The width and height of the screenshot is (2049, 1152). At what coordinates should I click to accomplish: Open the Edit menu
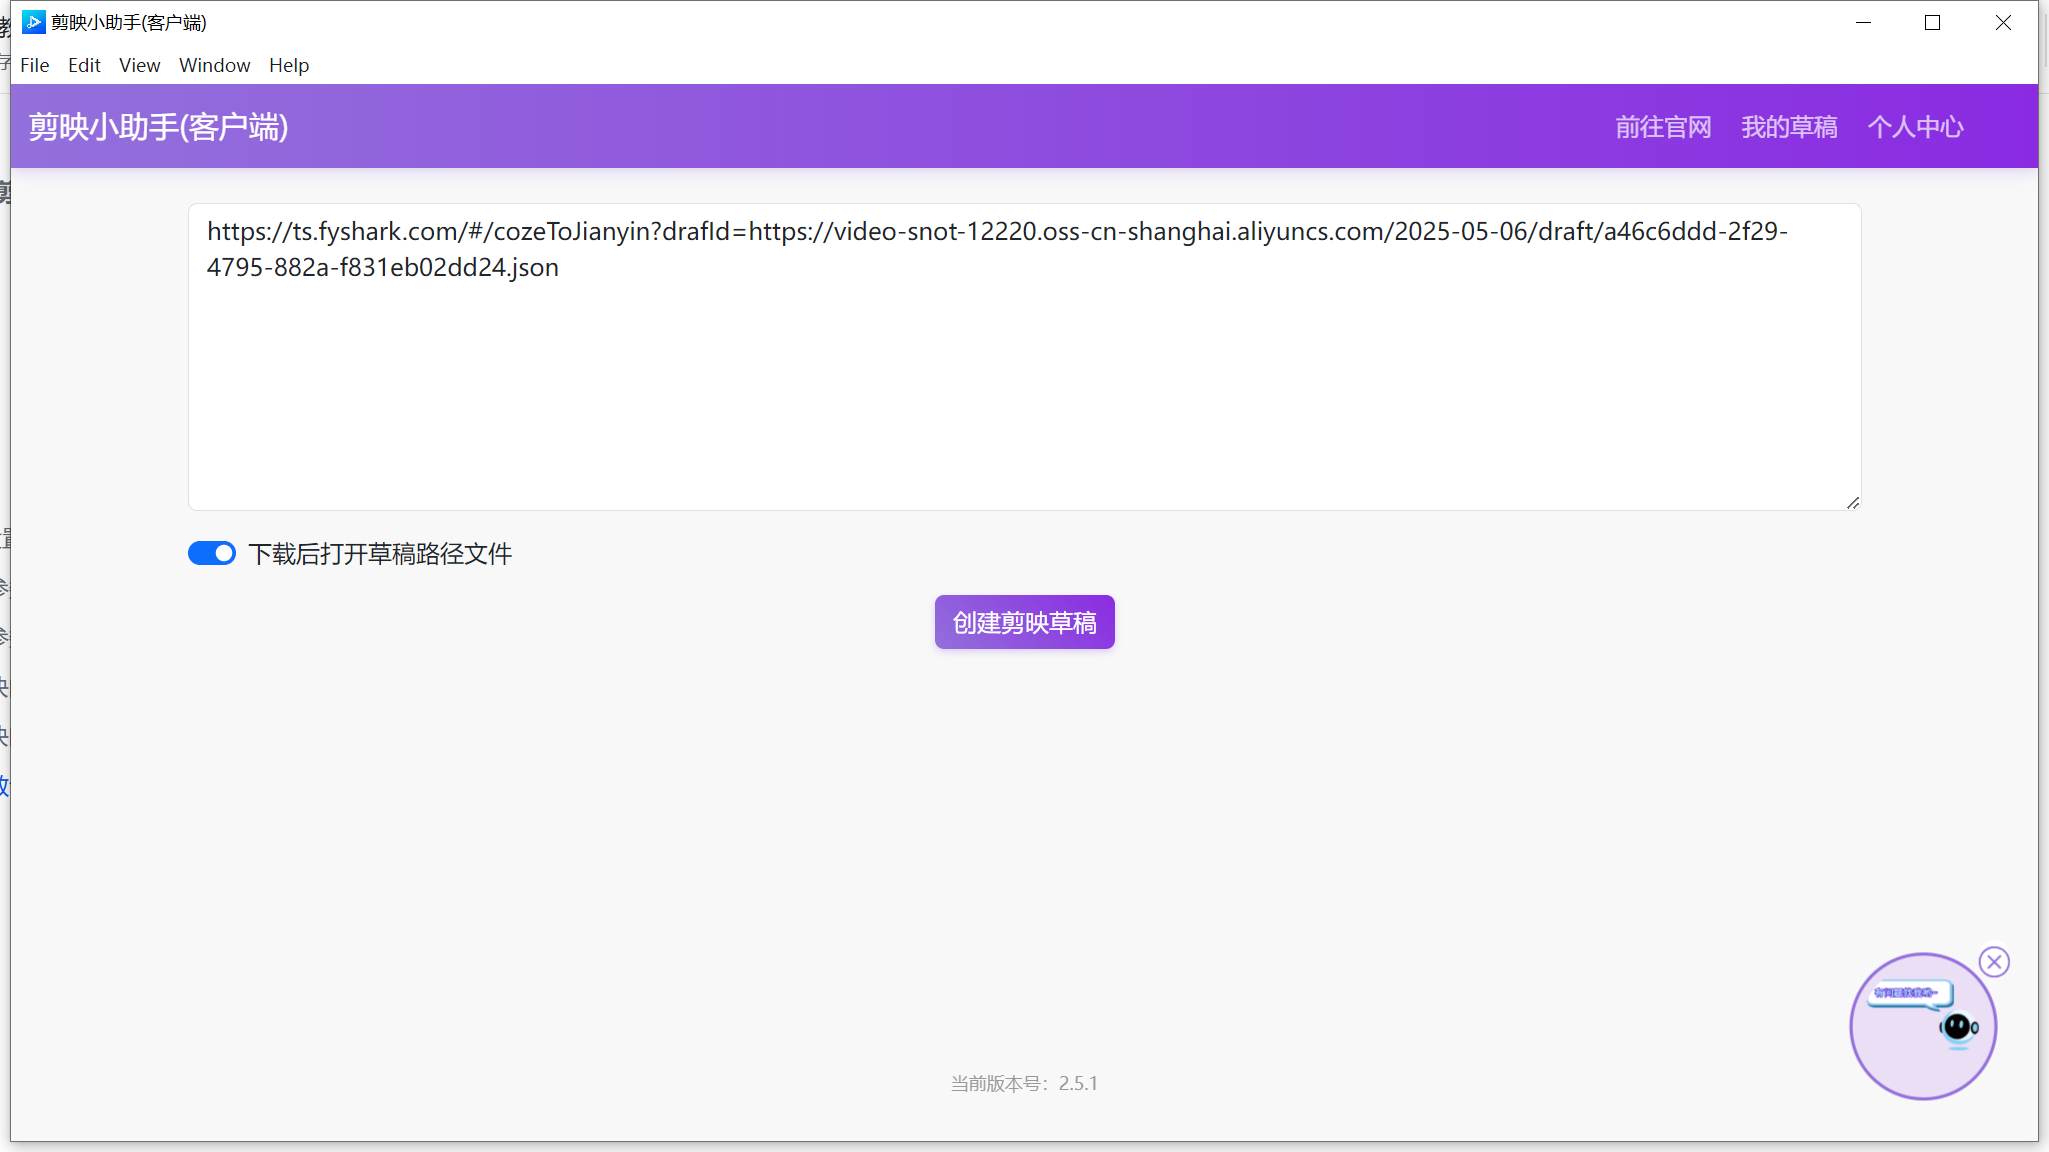coord(84,65)
